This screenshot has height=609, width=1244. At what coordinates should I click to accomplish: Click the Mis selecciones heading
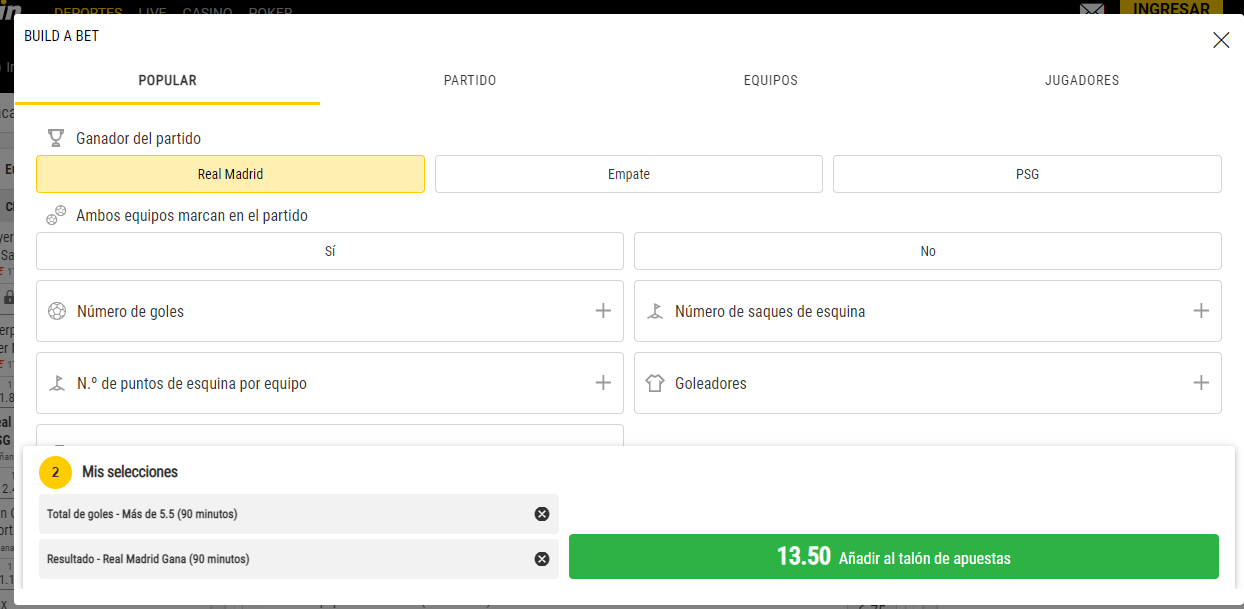pos(130,472)
